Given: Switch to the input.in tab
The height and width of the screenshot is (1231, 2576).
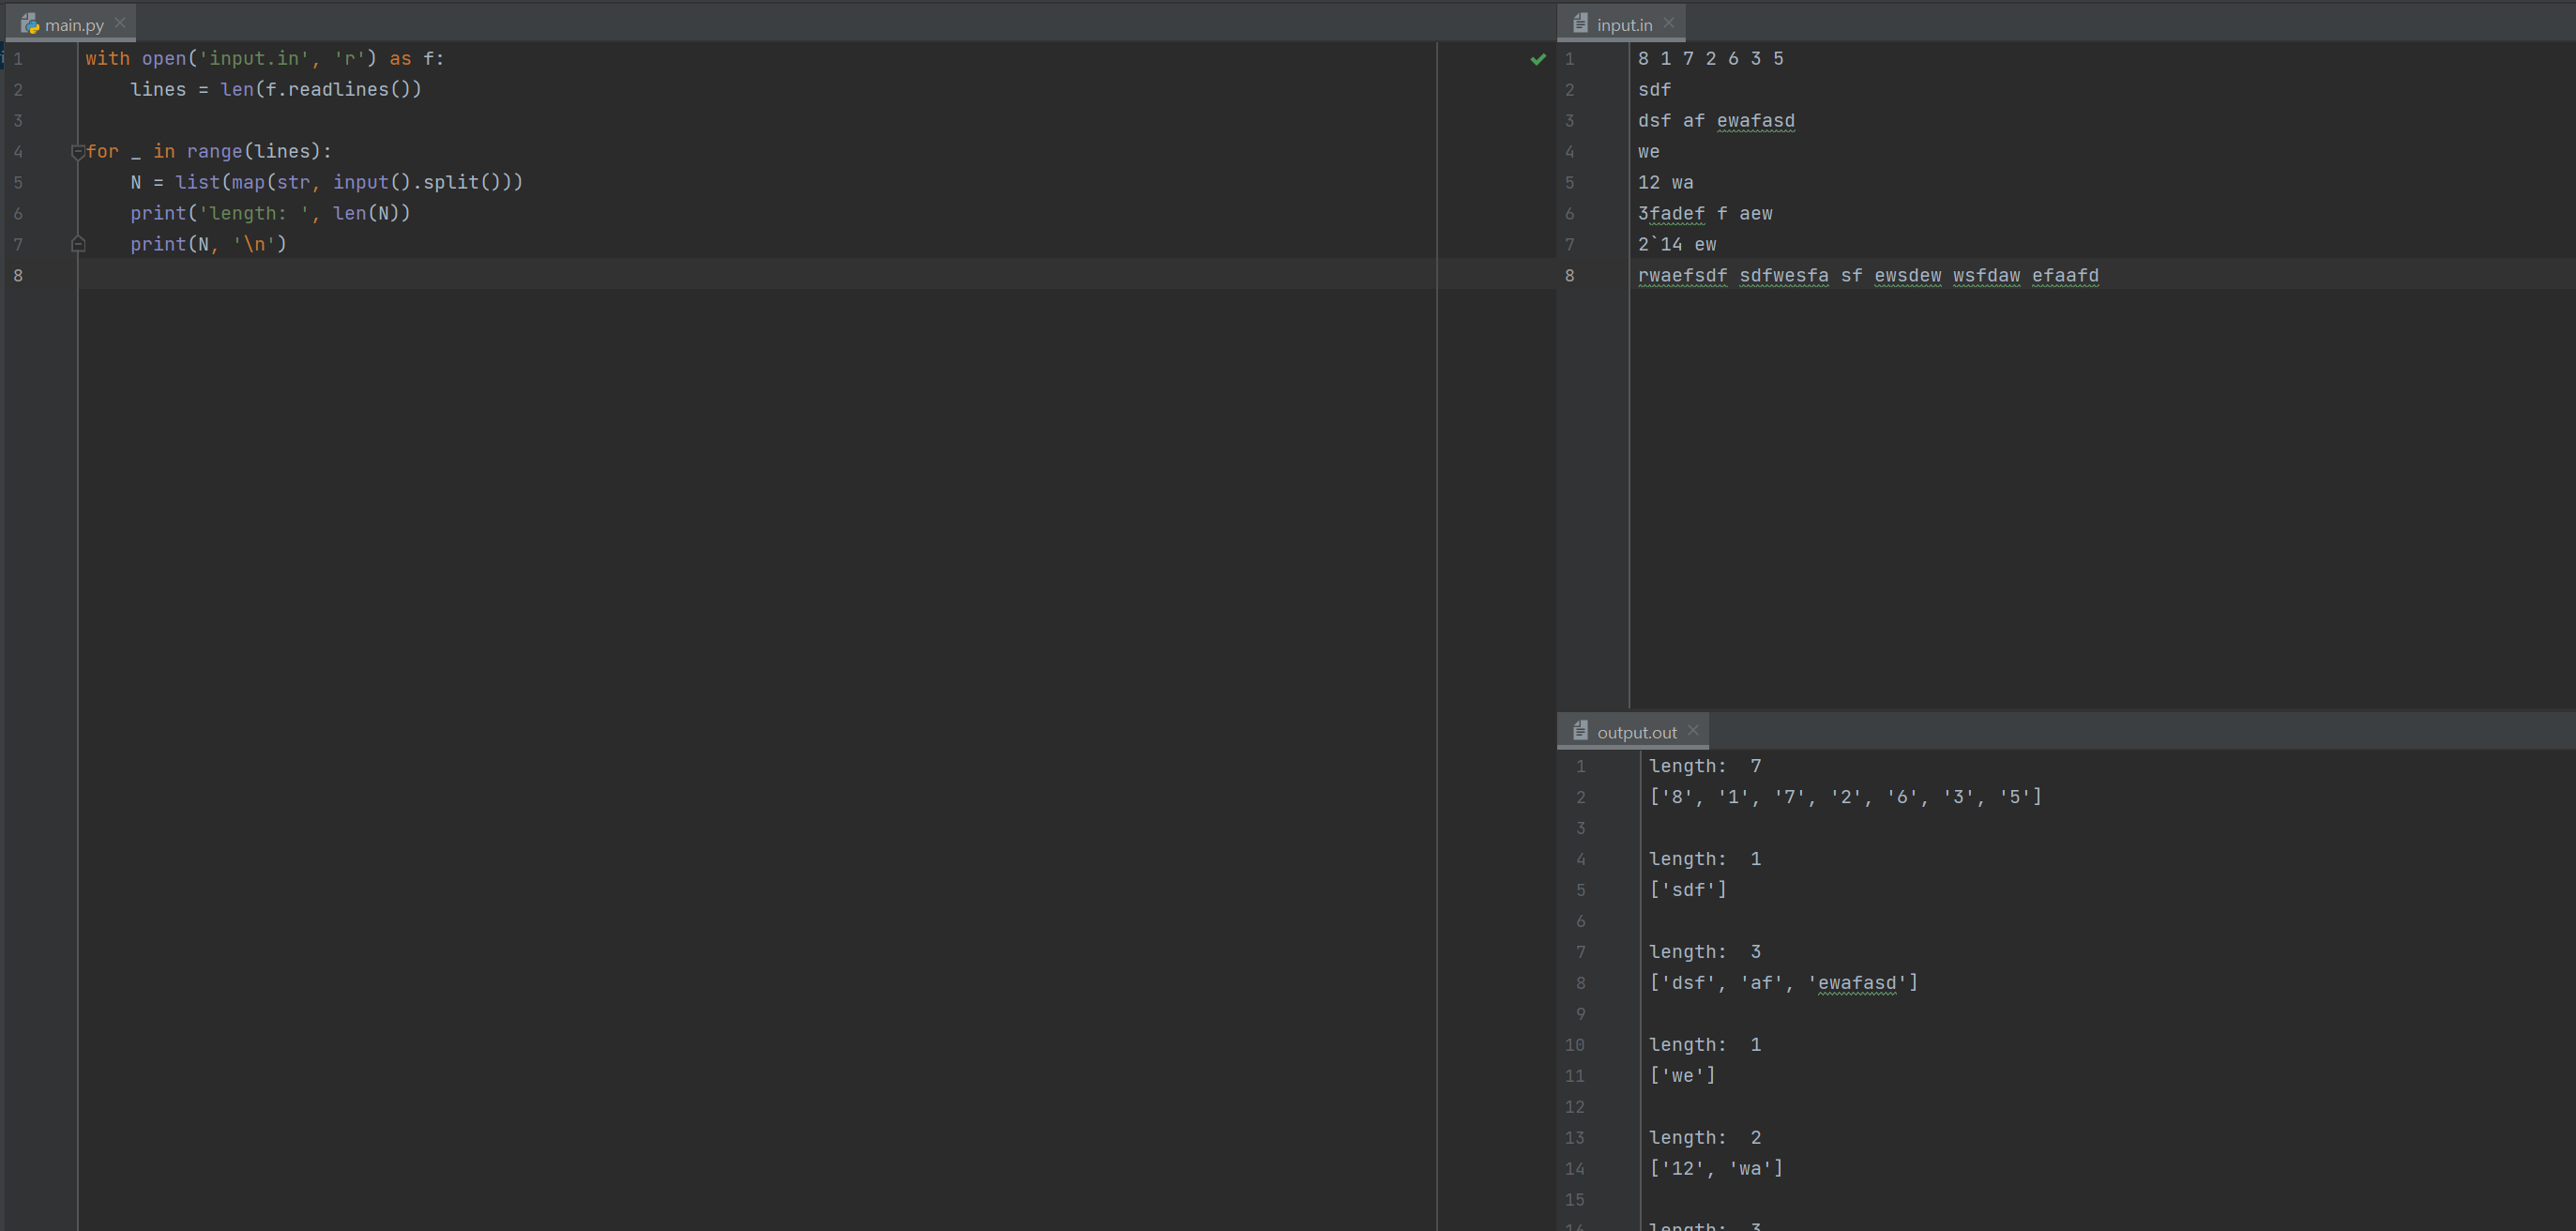Looking at the screenshot, I should 1624,25.
